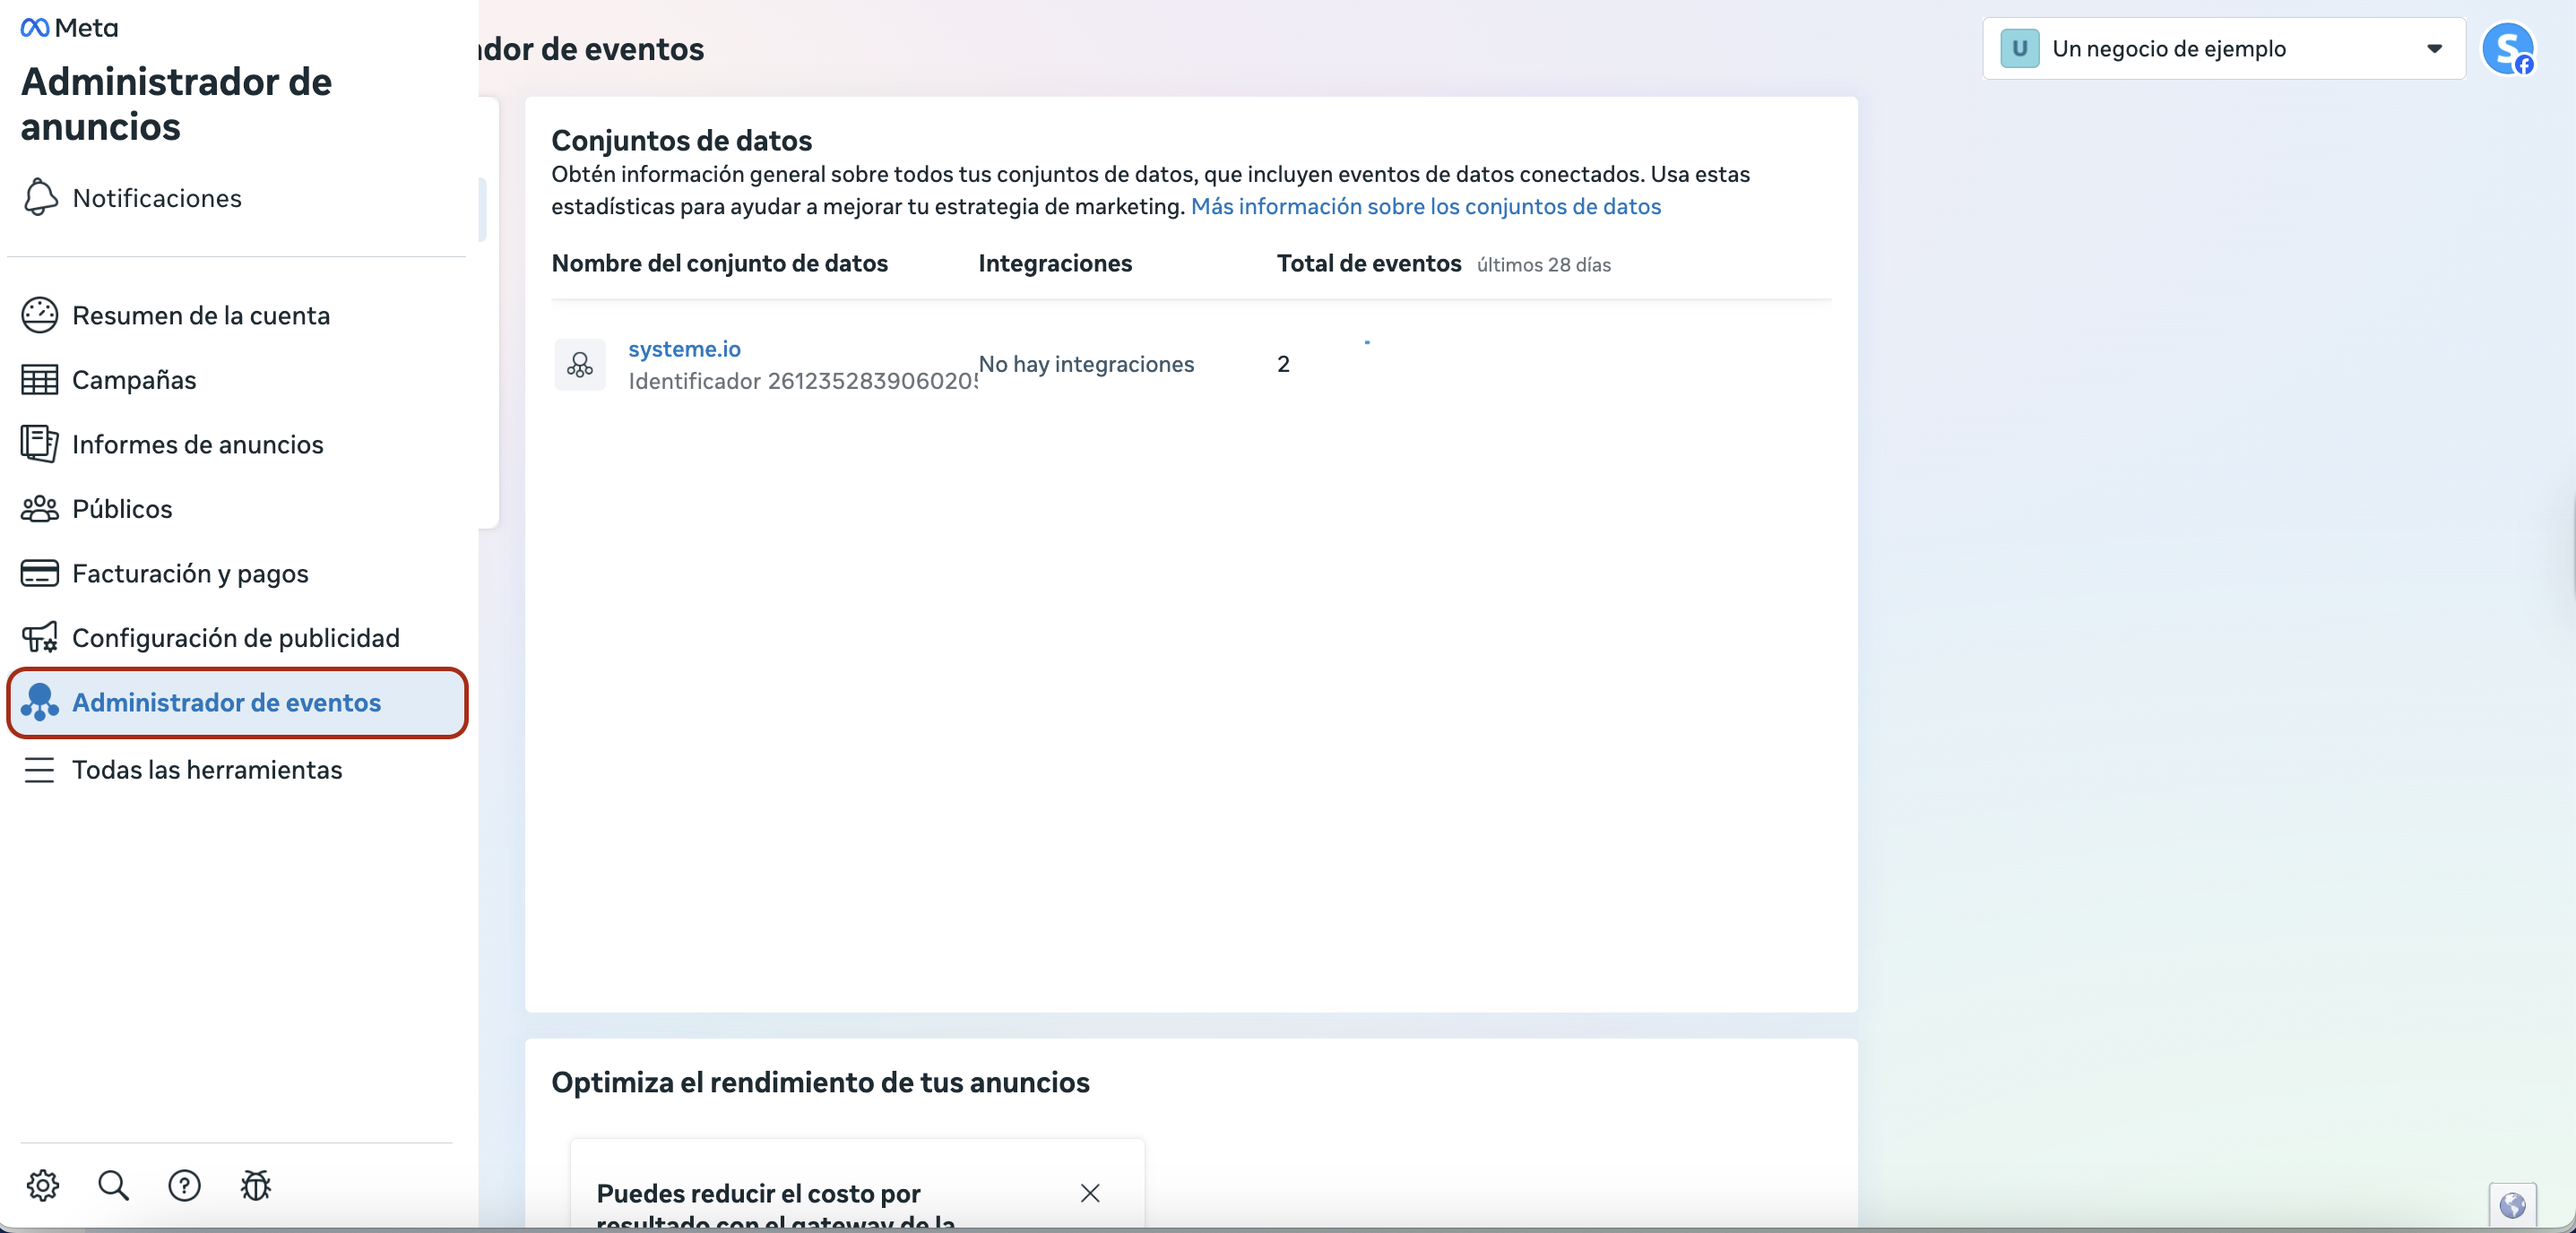The height and width of the screenshot is (1233, 2576).
Task: Click the search magnifier icon
Action: pyautogui.click(x=113, y=1185)
